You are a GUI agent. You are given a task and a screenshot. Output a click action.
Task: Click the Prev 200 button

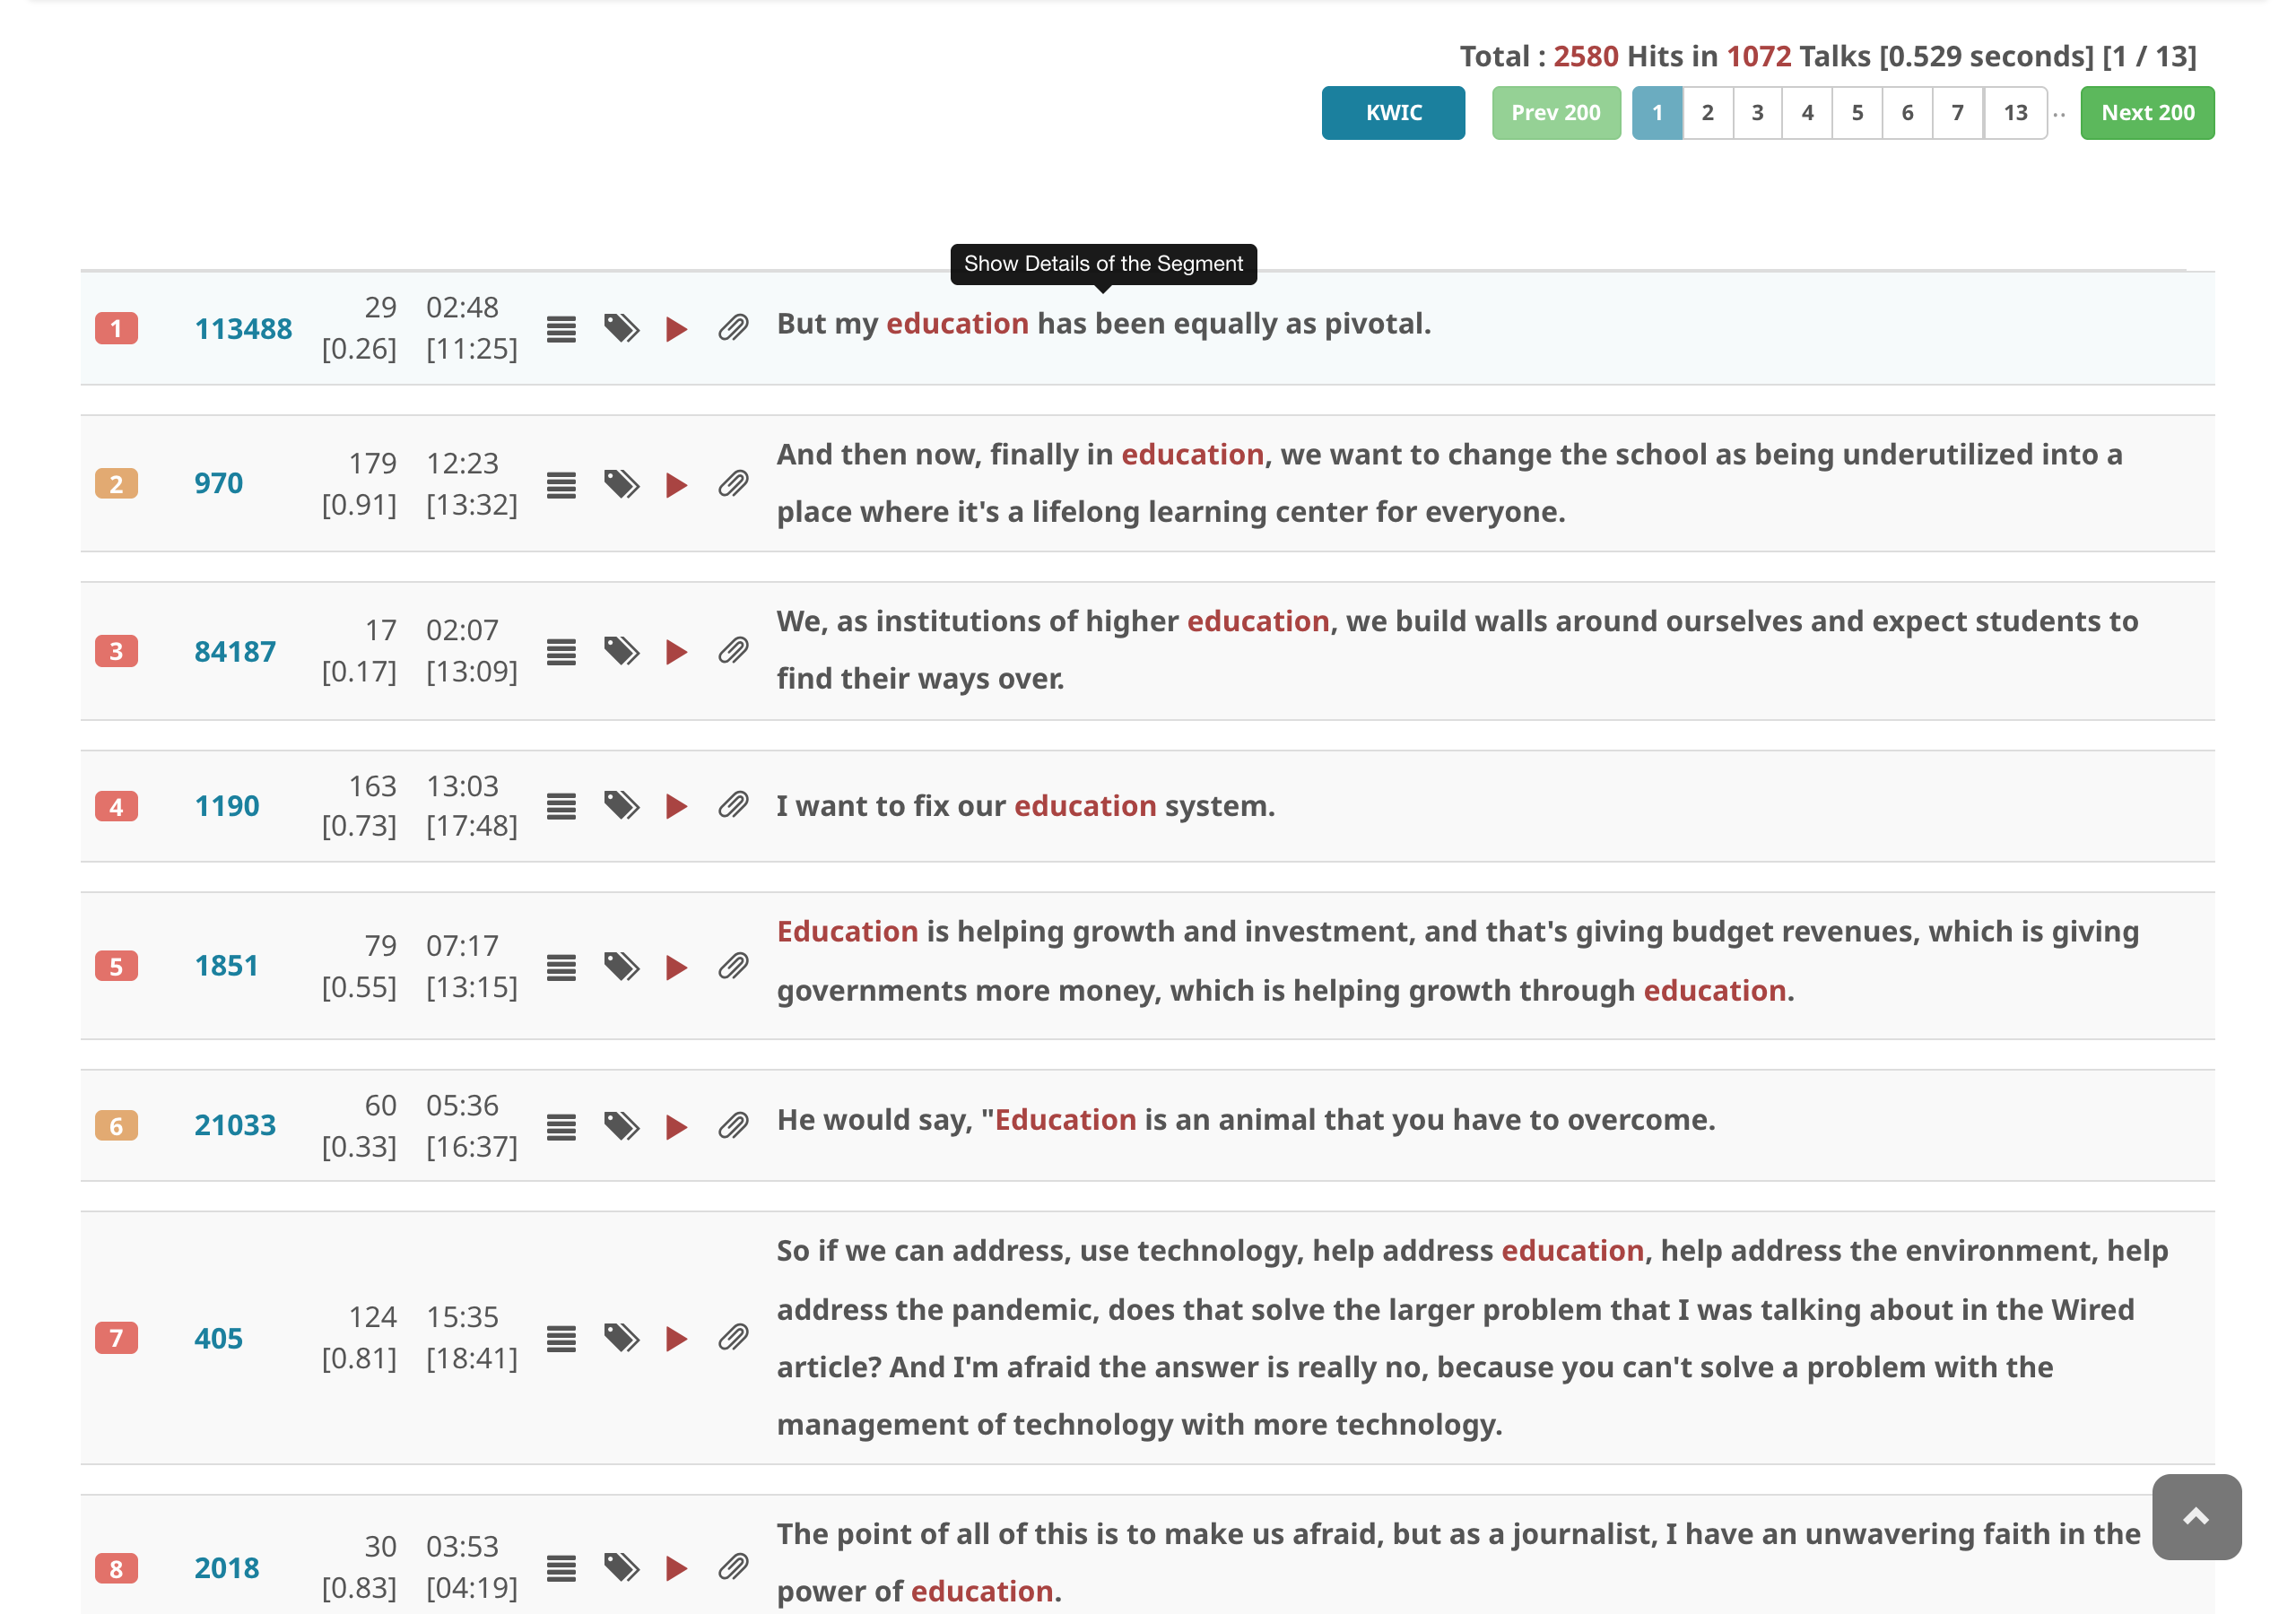[x=1555, y=113]
